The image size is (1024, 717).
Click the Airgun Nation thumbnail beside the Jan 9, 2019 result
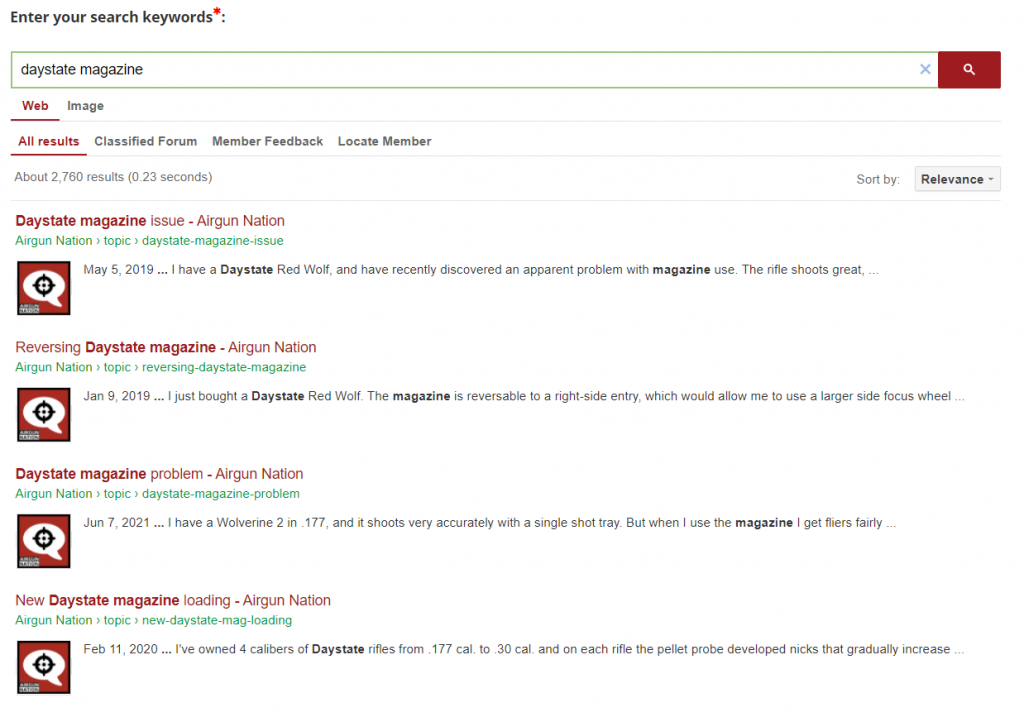point(44,415)
